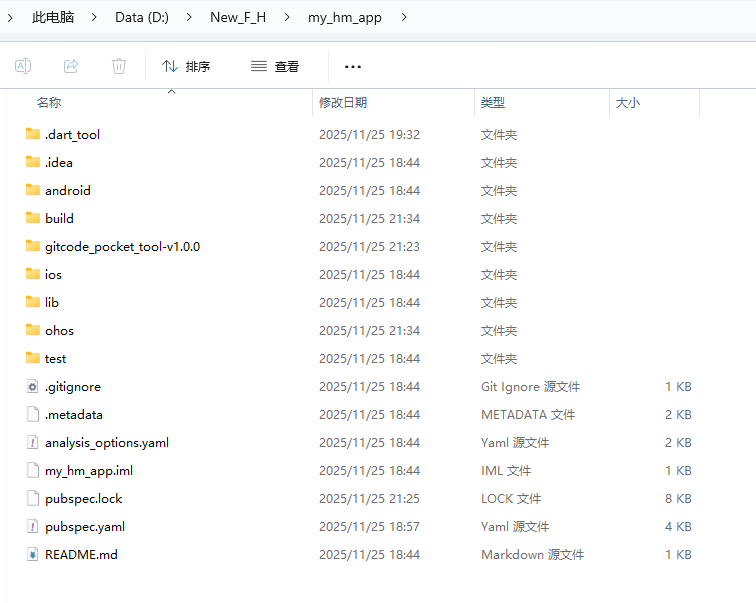Select the my_hm_app.iml file icon
The width and height of the screenshot is (756, 603).
32,470
